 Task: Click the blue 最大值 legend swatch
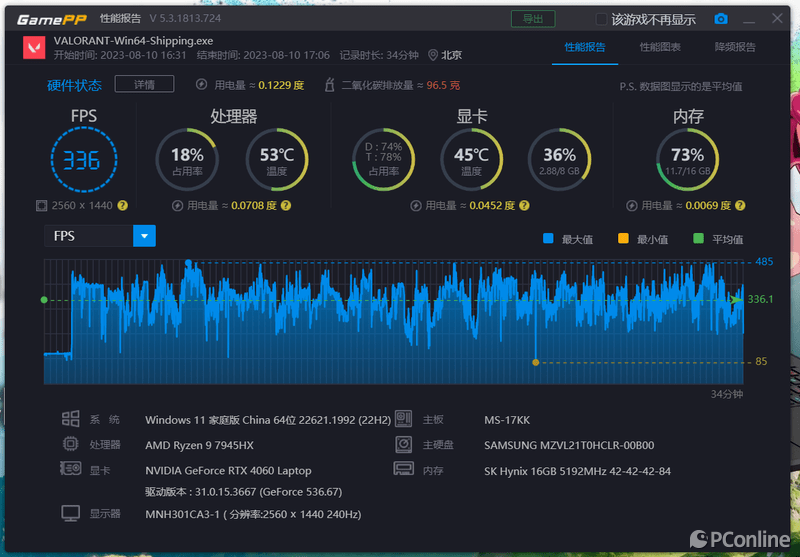click(x=548, y=238)
